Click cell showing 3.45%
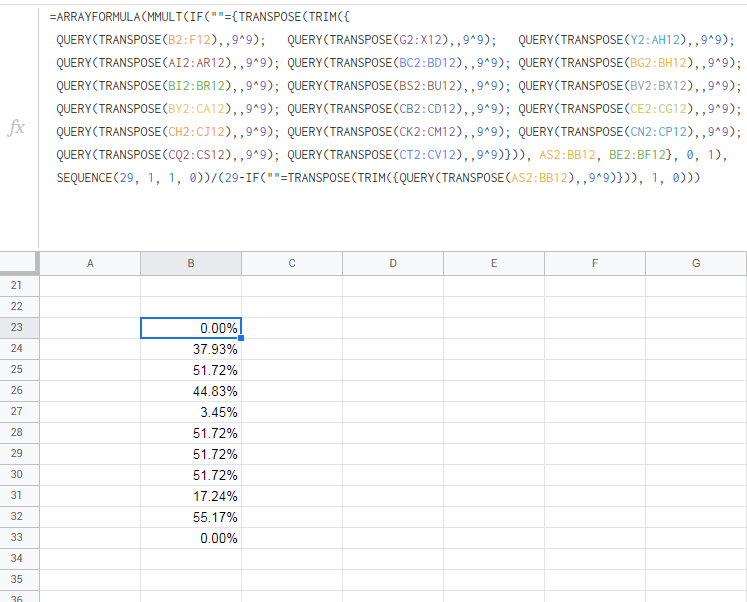Viewport: 747px width, 602px height. pyautogui.click(x=191, y=411)
